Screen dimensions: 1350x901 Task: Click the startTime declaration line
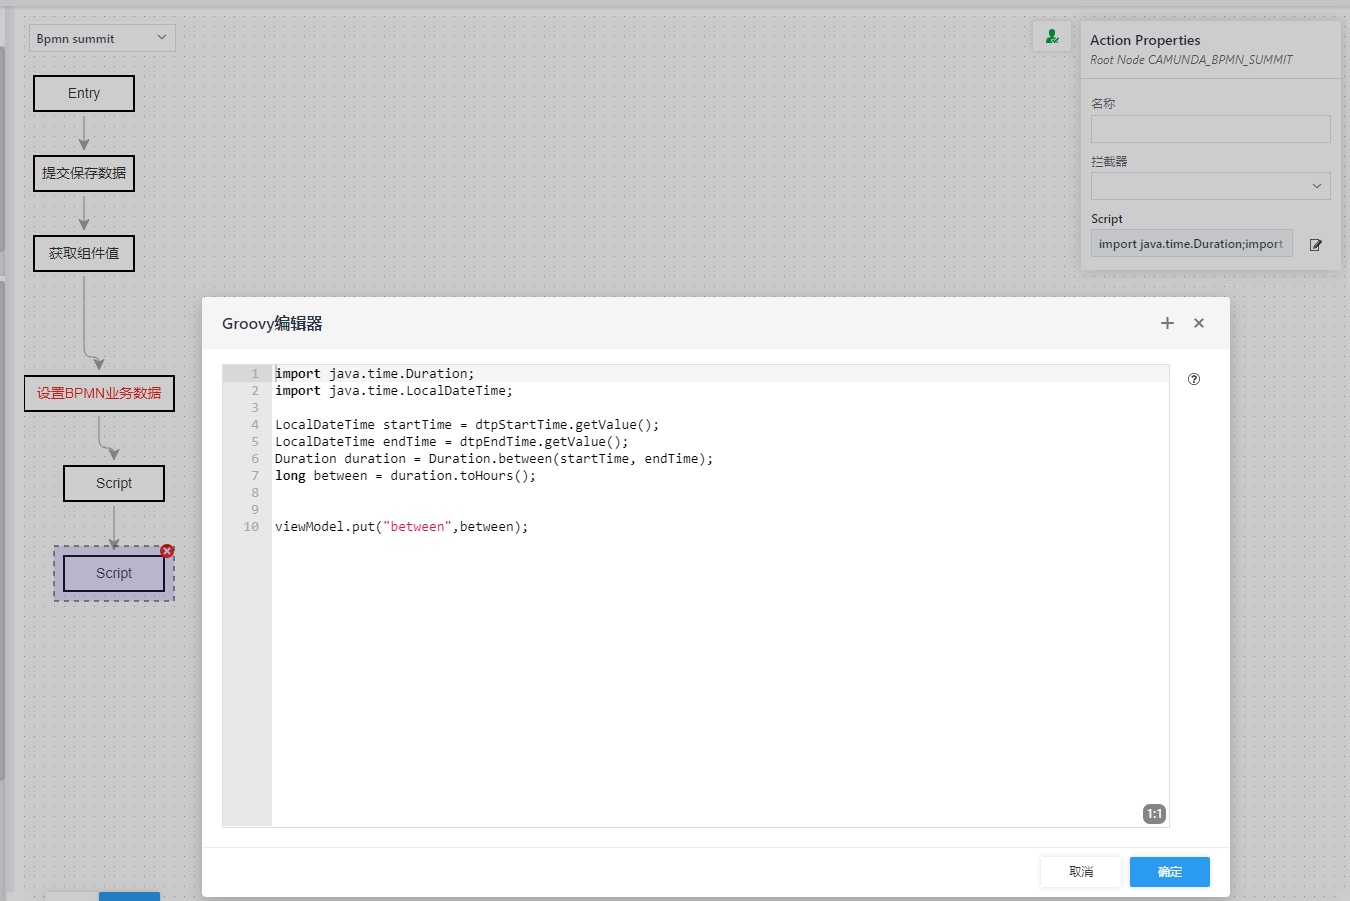467,425
